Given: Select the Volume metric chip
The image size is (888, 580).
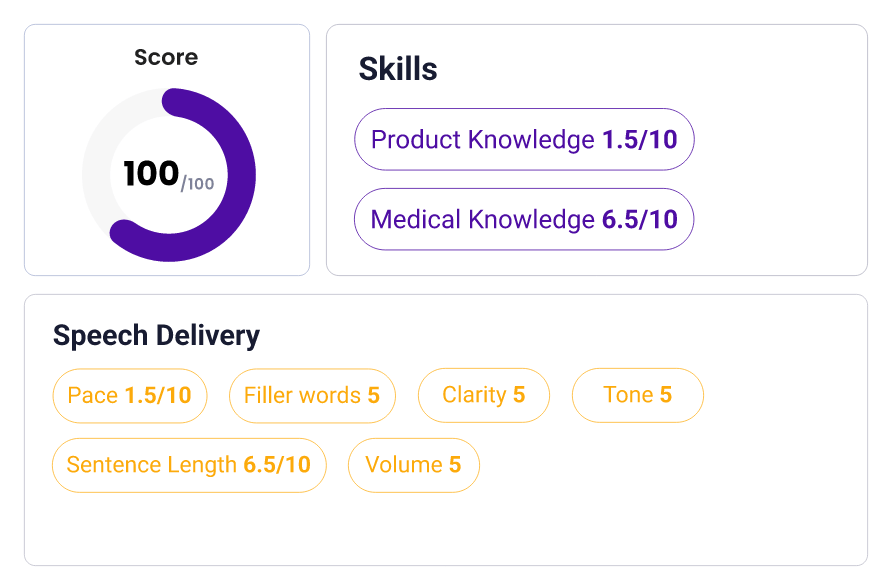Looking at the screenshot, I should 413,465.
